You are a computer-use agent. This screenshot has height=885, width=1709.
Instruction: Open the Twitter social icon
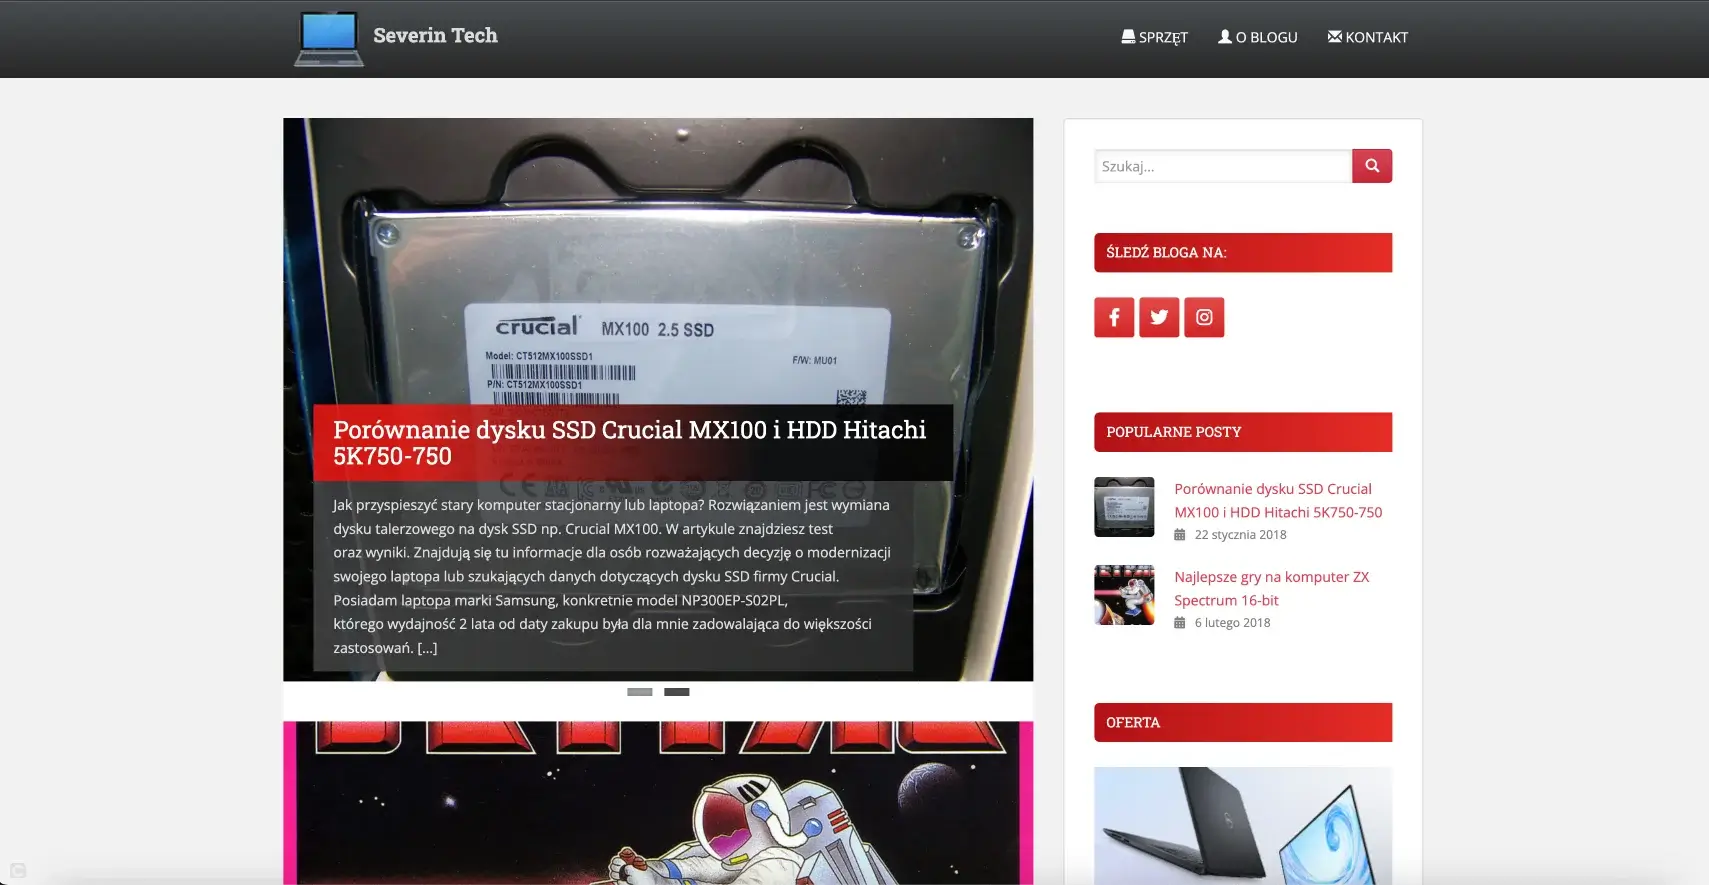coord(1159,317)
